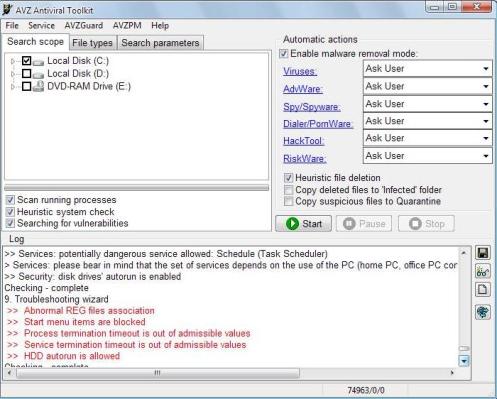Click the 74963/0/0 status bar counter
Viewport: 497px width, 399px height.
coord(366,390)
